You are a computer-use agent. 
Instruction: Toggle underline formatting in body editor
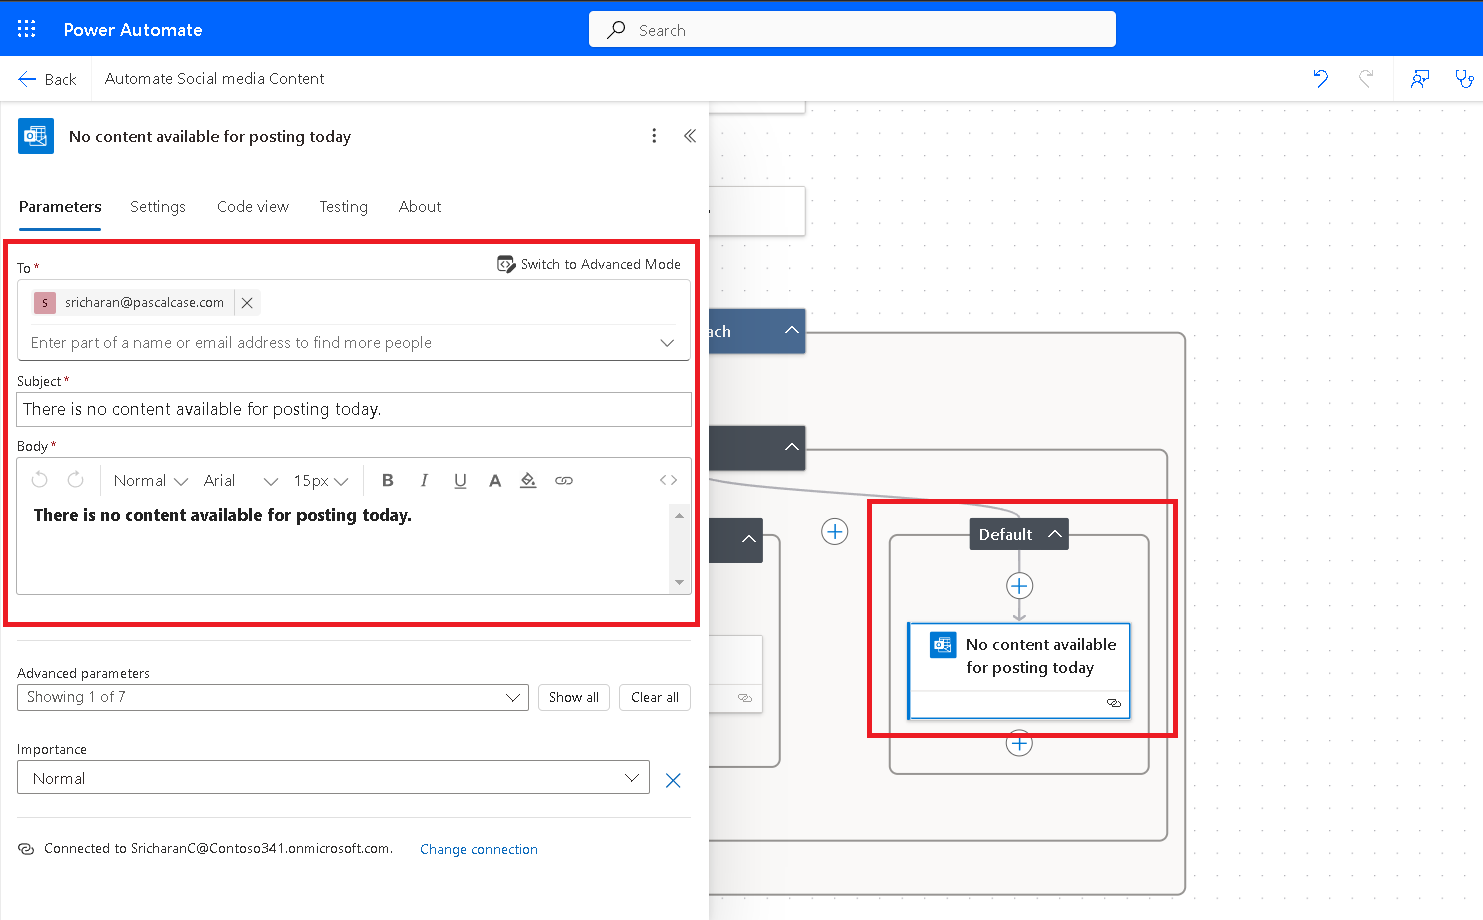coord(460,481)
